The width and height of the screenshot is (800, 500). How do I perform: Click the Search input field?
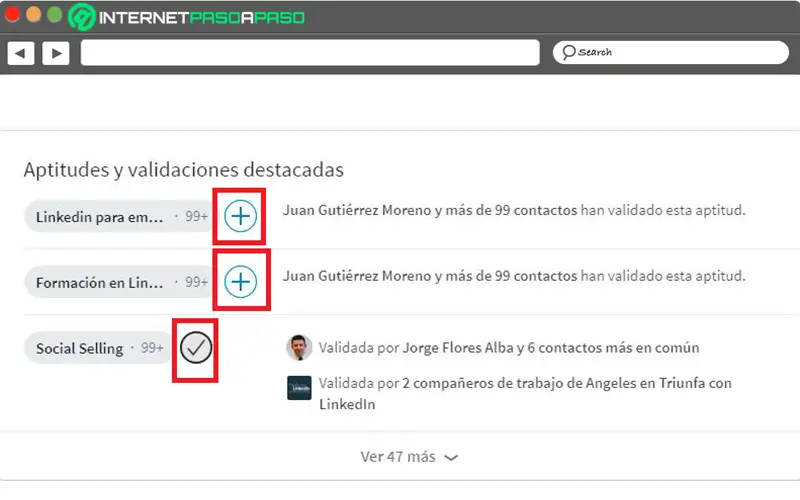click(670, 52)
